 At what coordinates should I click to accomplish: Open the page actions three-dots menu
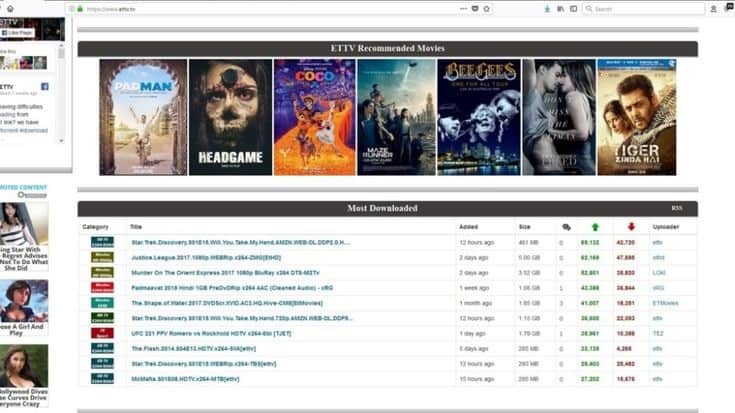click(463, 8)
